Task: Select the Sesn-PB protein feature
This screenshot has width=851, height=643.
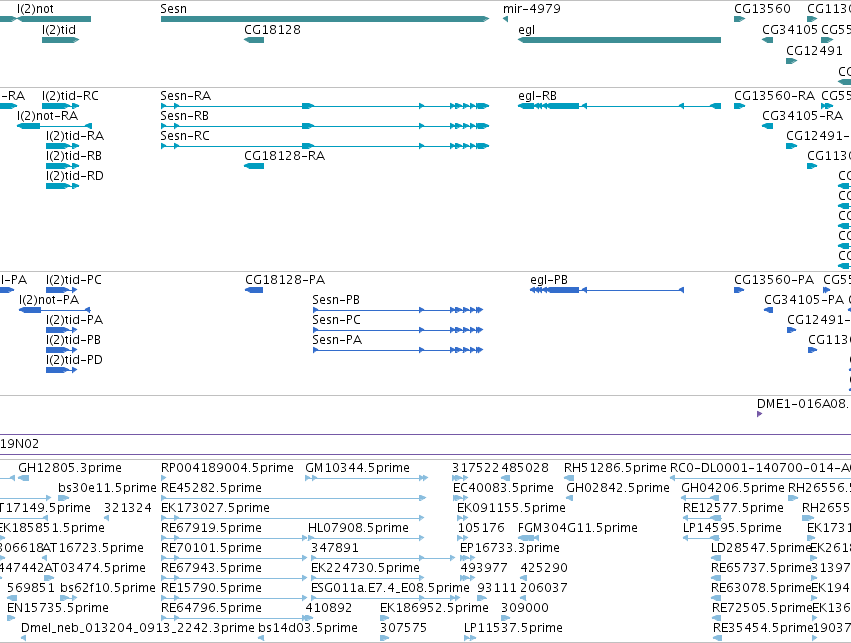Action: (x=398, y=310)
